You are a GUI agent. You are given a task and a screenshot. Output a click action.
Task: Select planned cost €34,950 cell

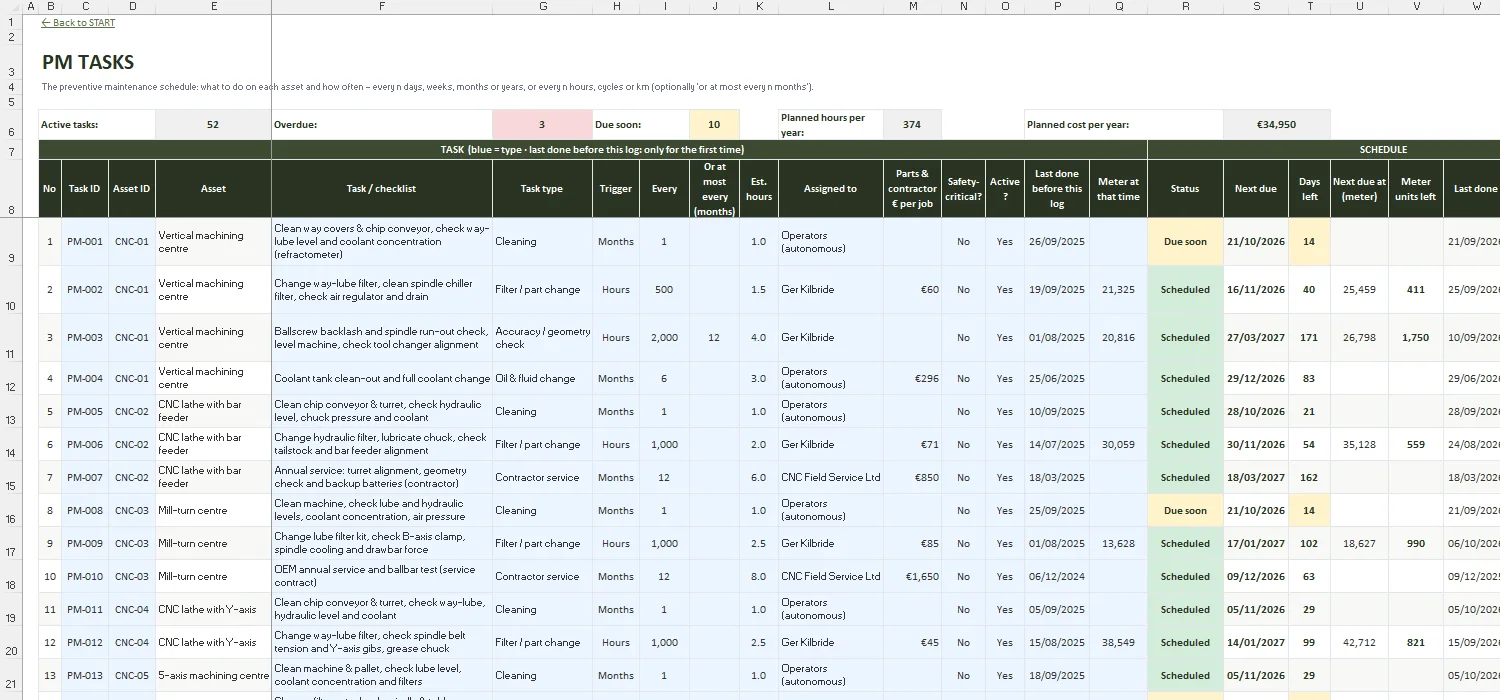[x=1276, y=125]
